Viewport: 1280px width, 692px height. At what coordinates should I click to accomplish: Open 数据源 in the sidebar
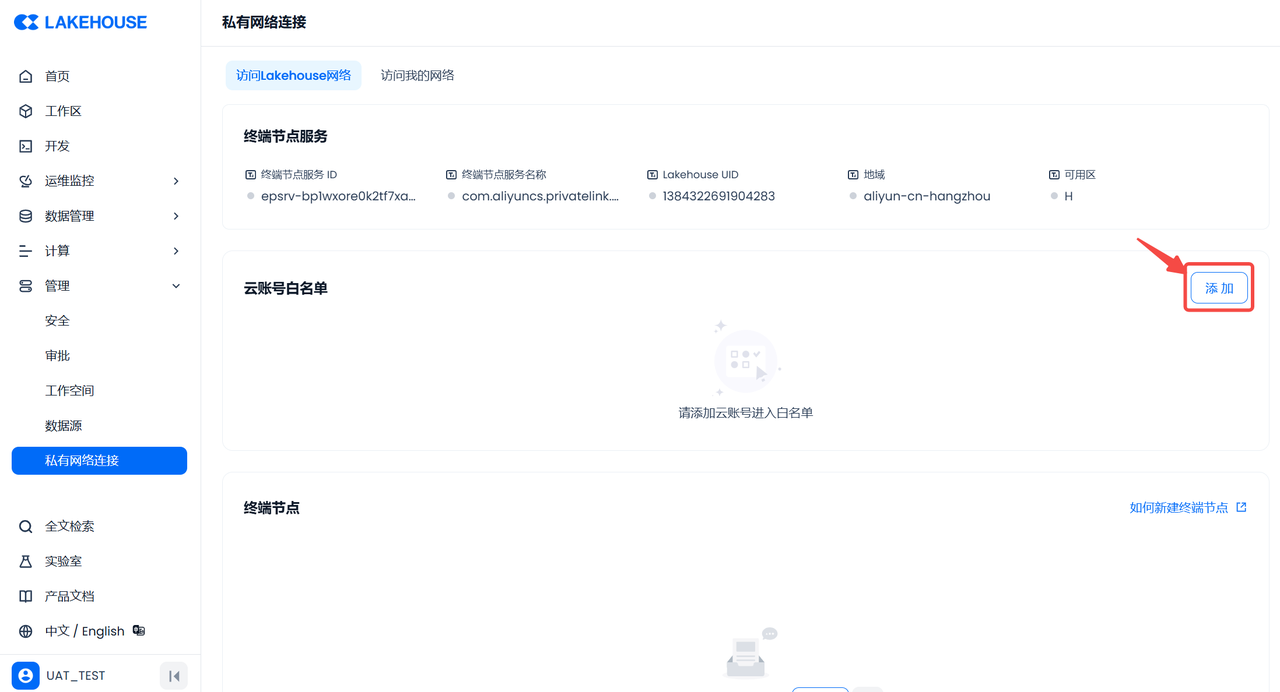(63, 426)
